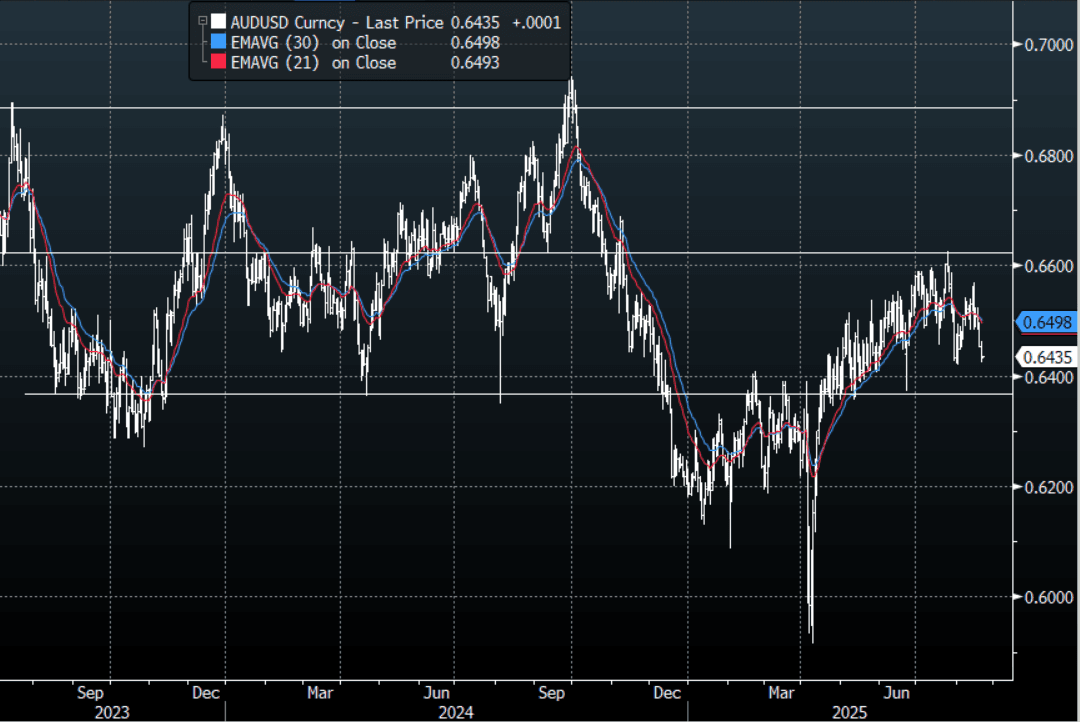Click the blue EMAVG (30) color swatch
Image resolution: width=1080 pixels, height=722 pixels.
click(x=220, y=42)
